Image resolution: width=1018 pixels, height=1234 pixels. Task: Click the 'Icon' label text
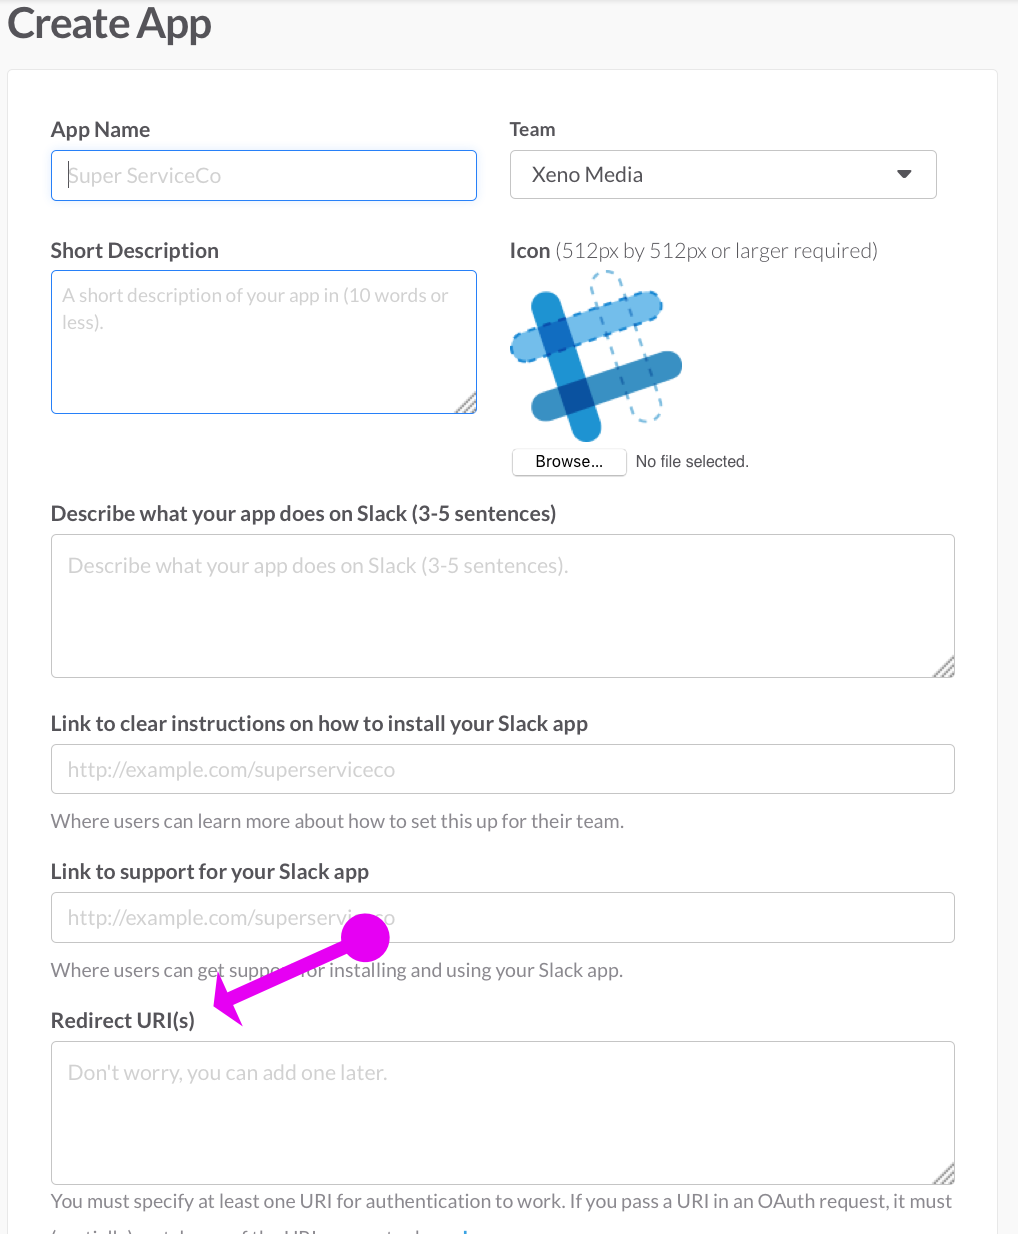pos(529,251)
